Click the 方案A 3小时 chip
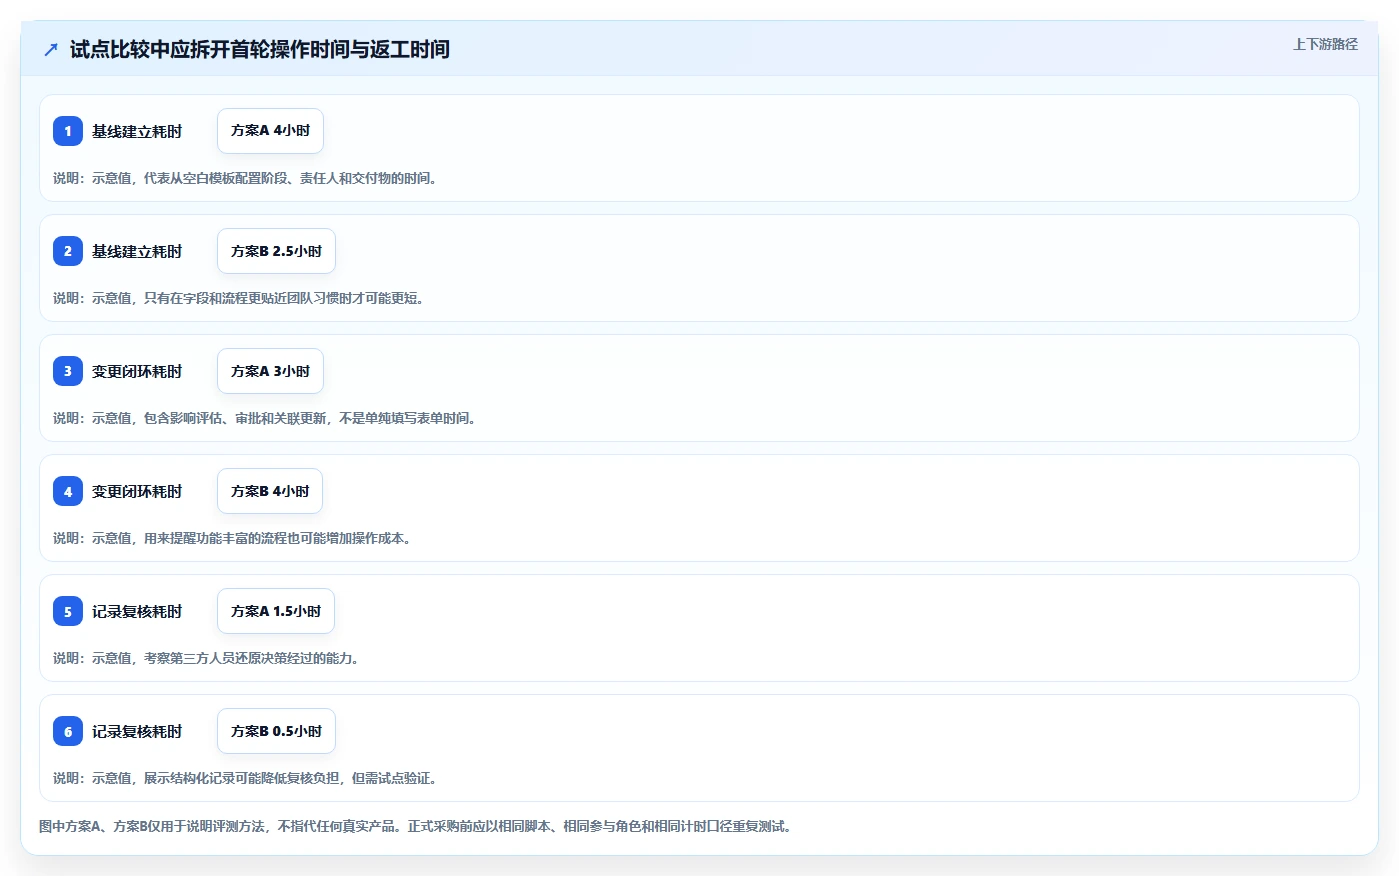The height and width of the screenshot is (876, 1399). [270, 371]
